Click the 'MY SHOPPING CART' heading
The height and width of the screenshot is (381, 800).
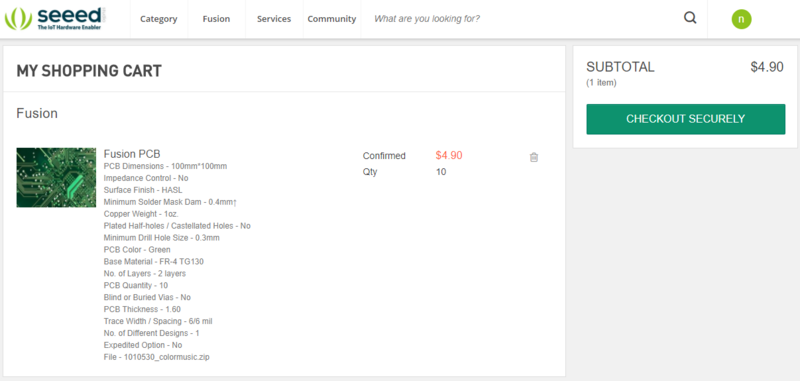click(x=89, y=71)
